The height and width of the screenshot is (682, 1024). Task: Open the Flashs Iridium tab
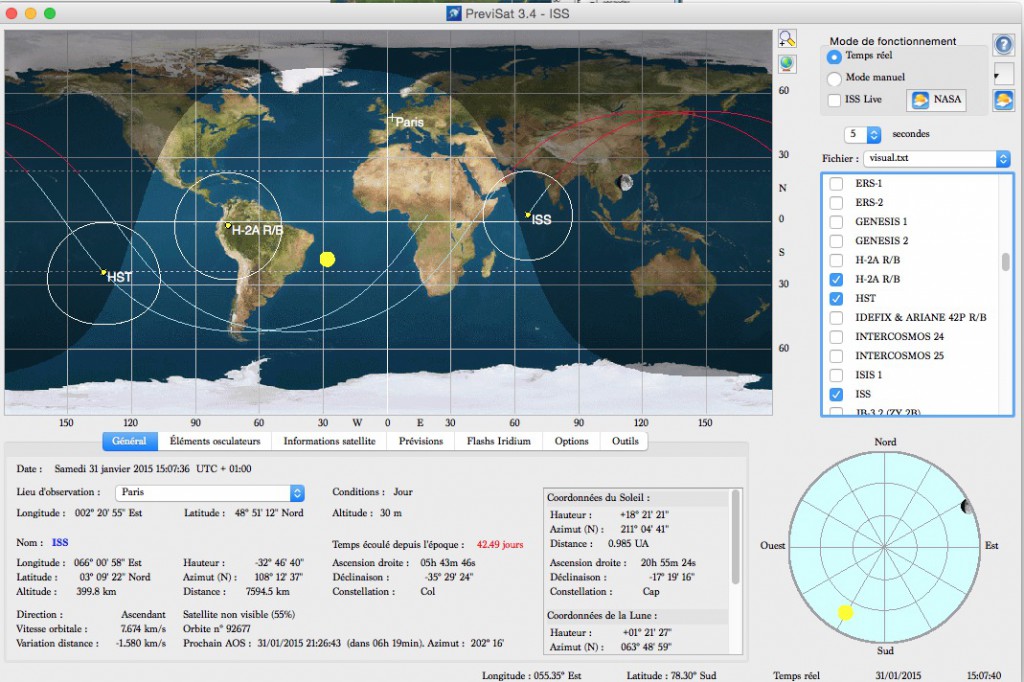click(x=498, y=441)
